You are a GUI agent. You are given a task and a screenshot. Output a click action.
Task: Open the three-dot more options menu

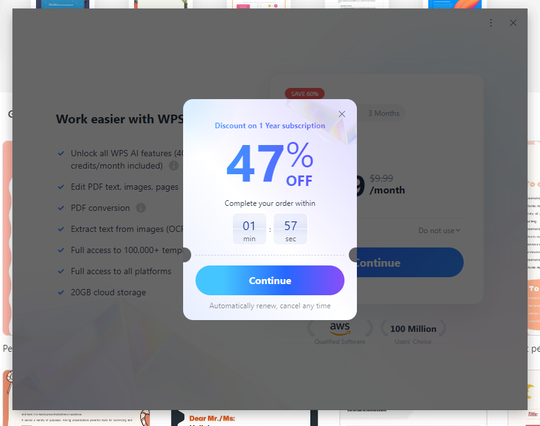[x=491, y=23]
